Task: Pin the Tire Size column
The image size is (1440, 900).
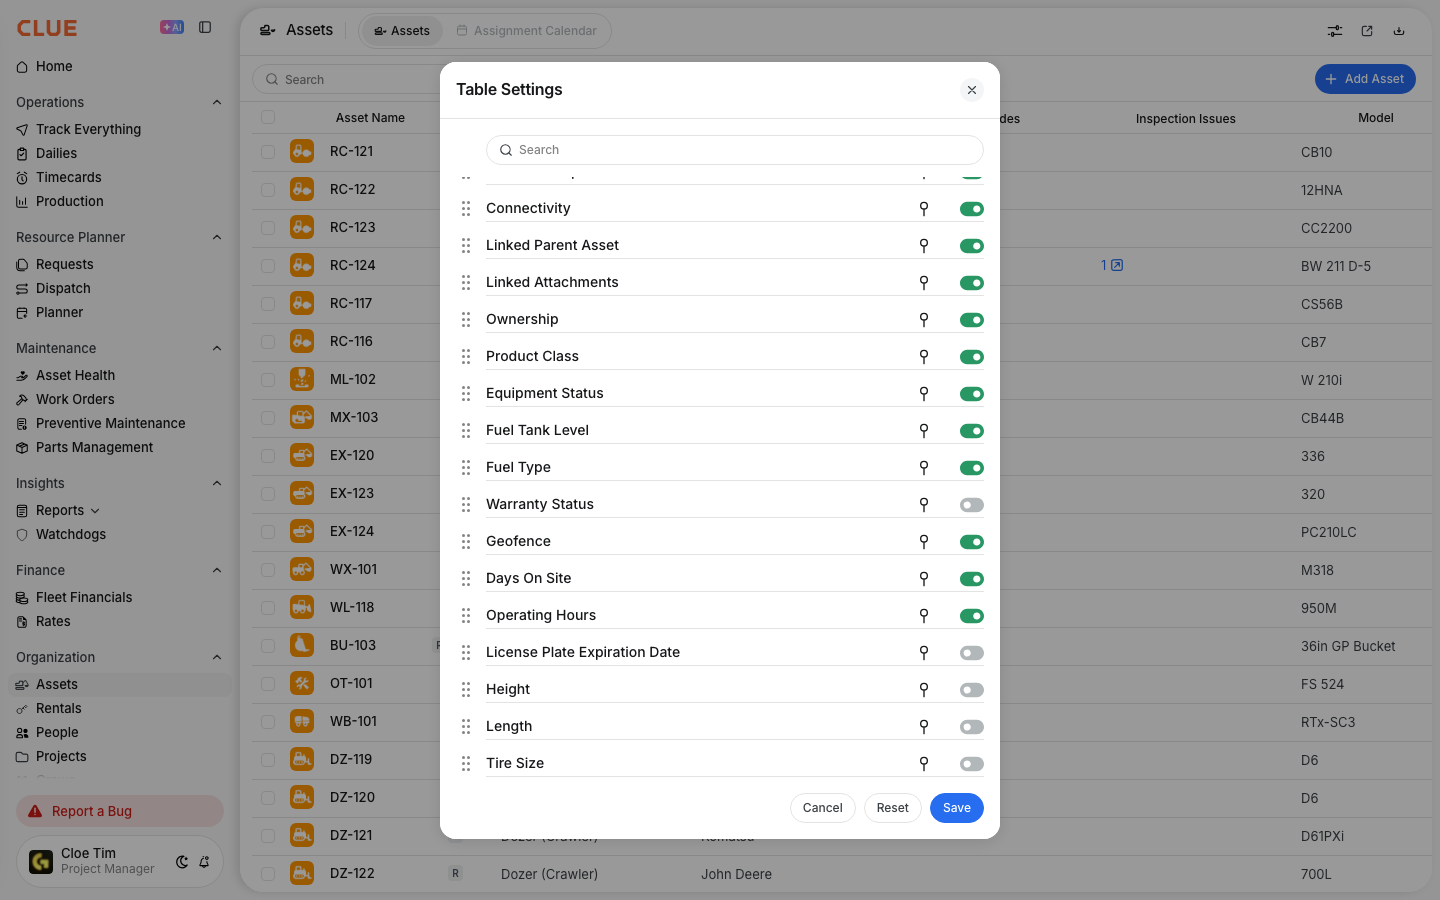Action: pyautogui.click(x=924, y=763)
